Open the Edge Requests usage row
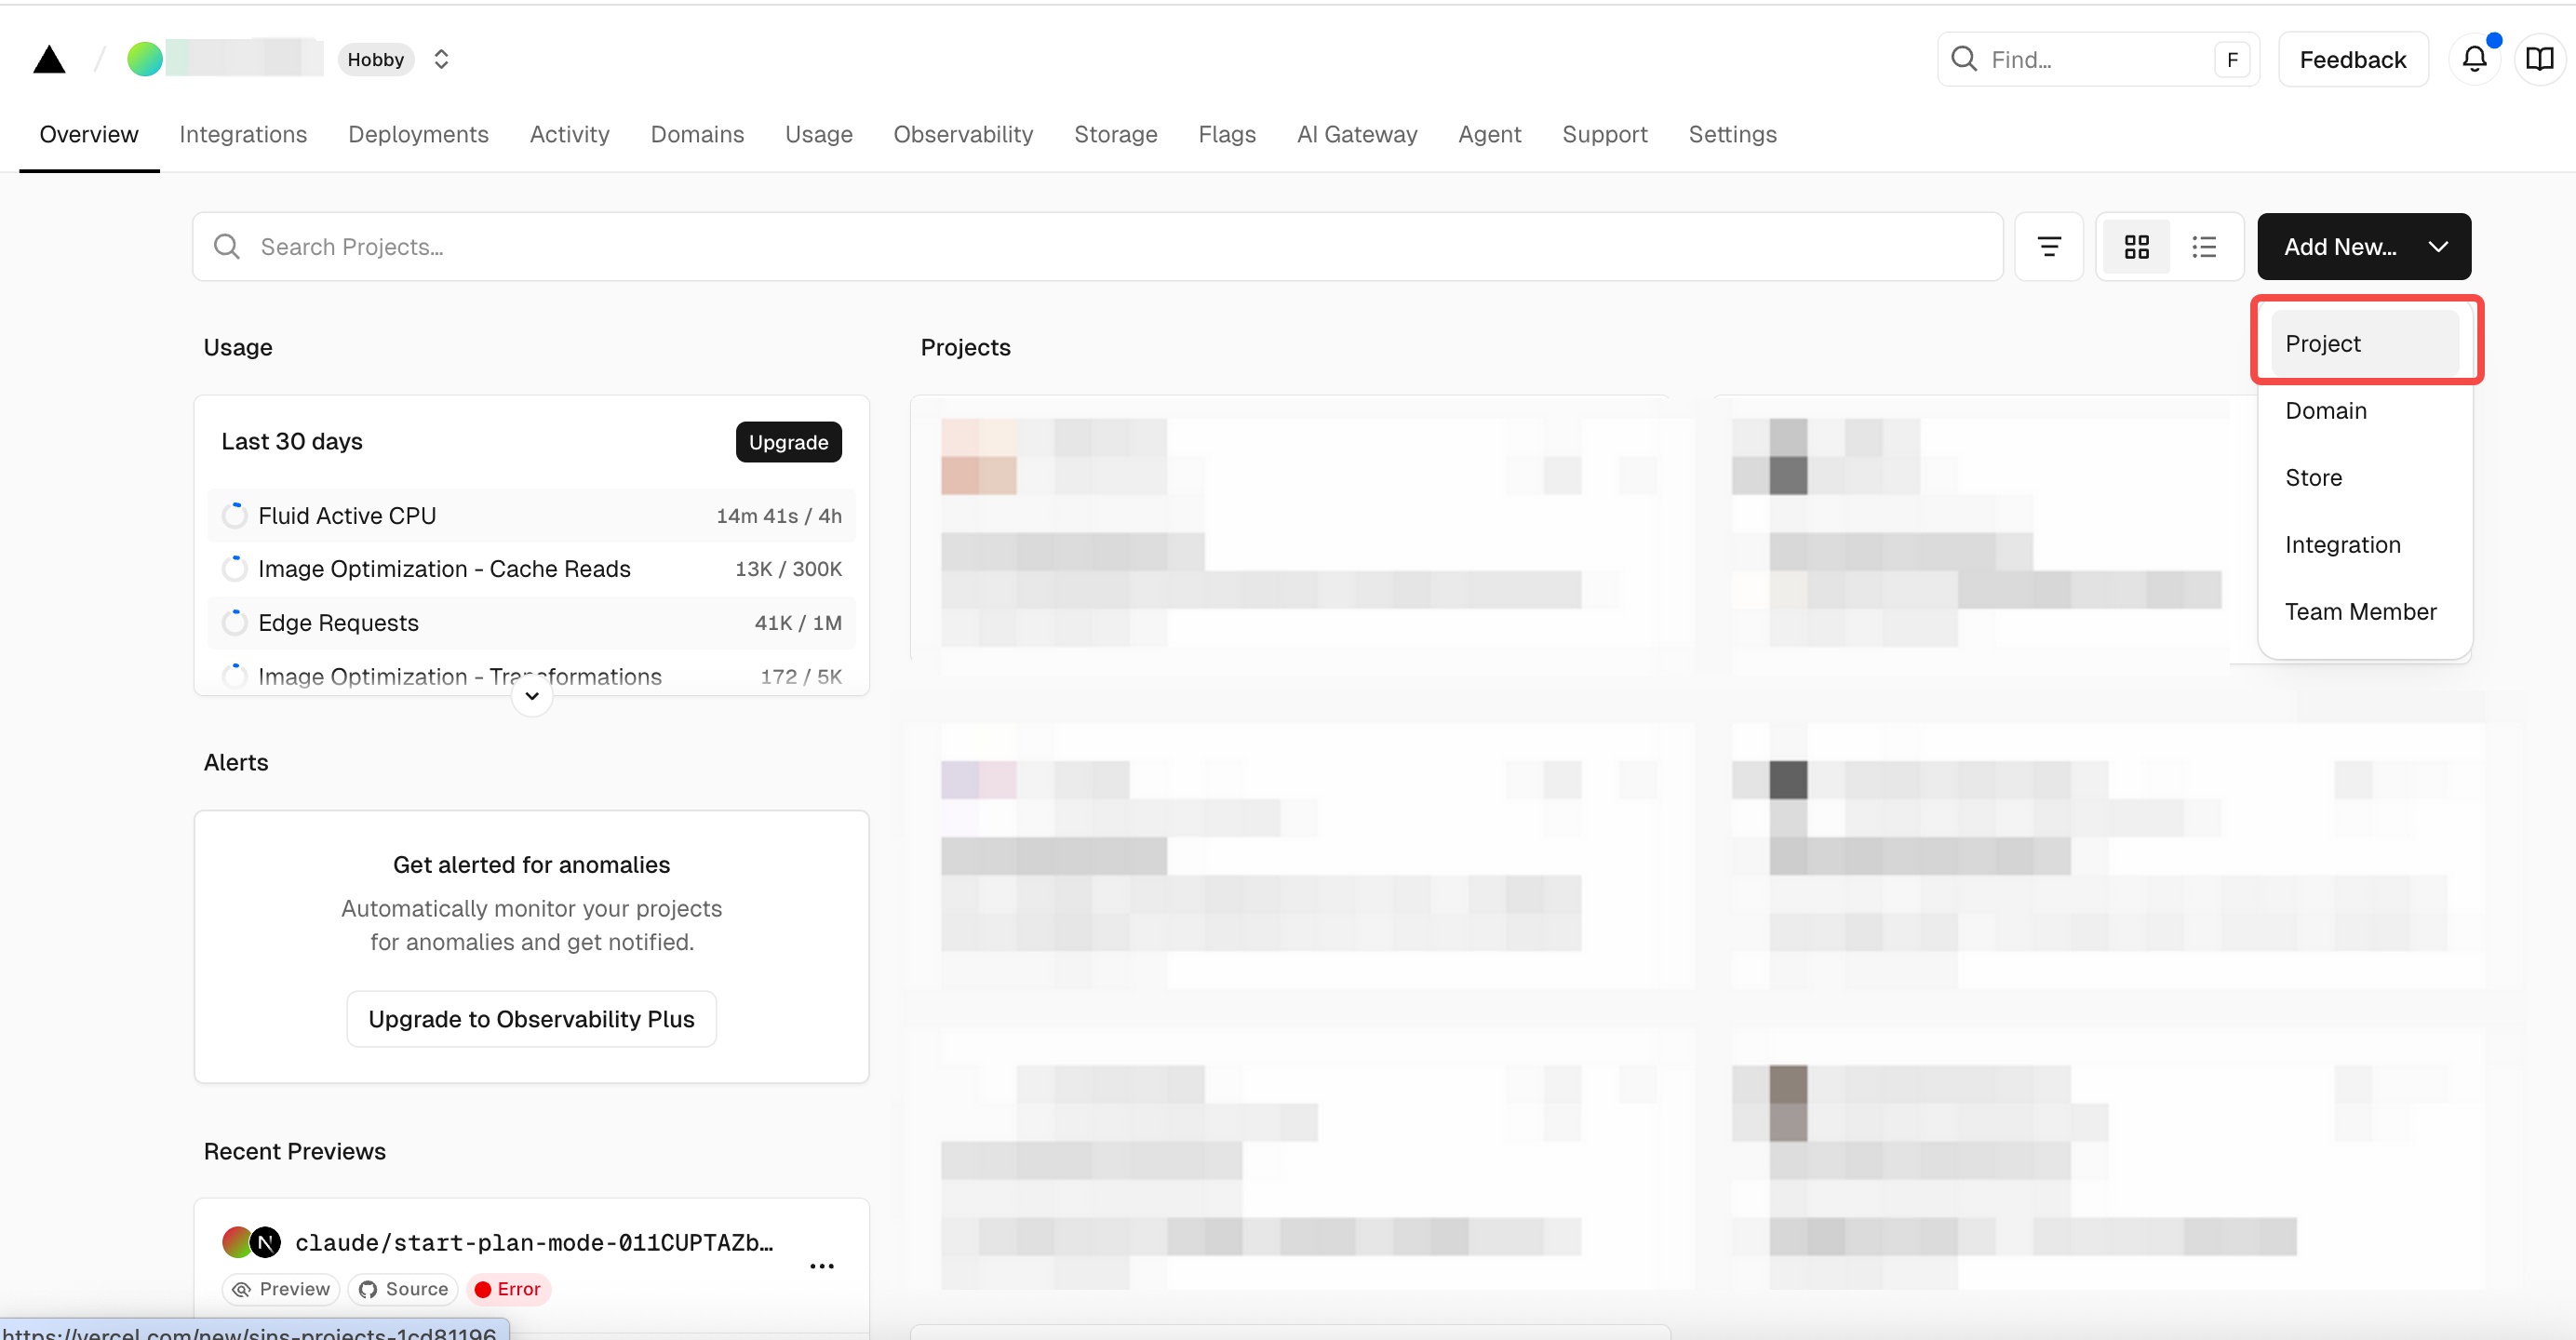The height and width of the screenshot is (1340, 2576). point(531,622)
